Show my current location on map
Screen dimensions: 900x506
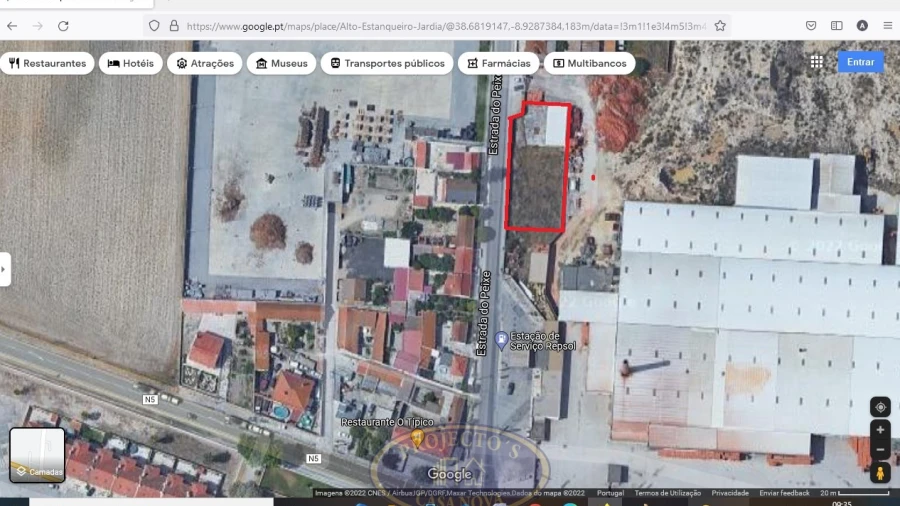point(880,407)
